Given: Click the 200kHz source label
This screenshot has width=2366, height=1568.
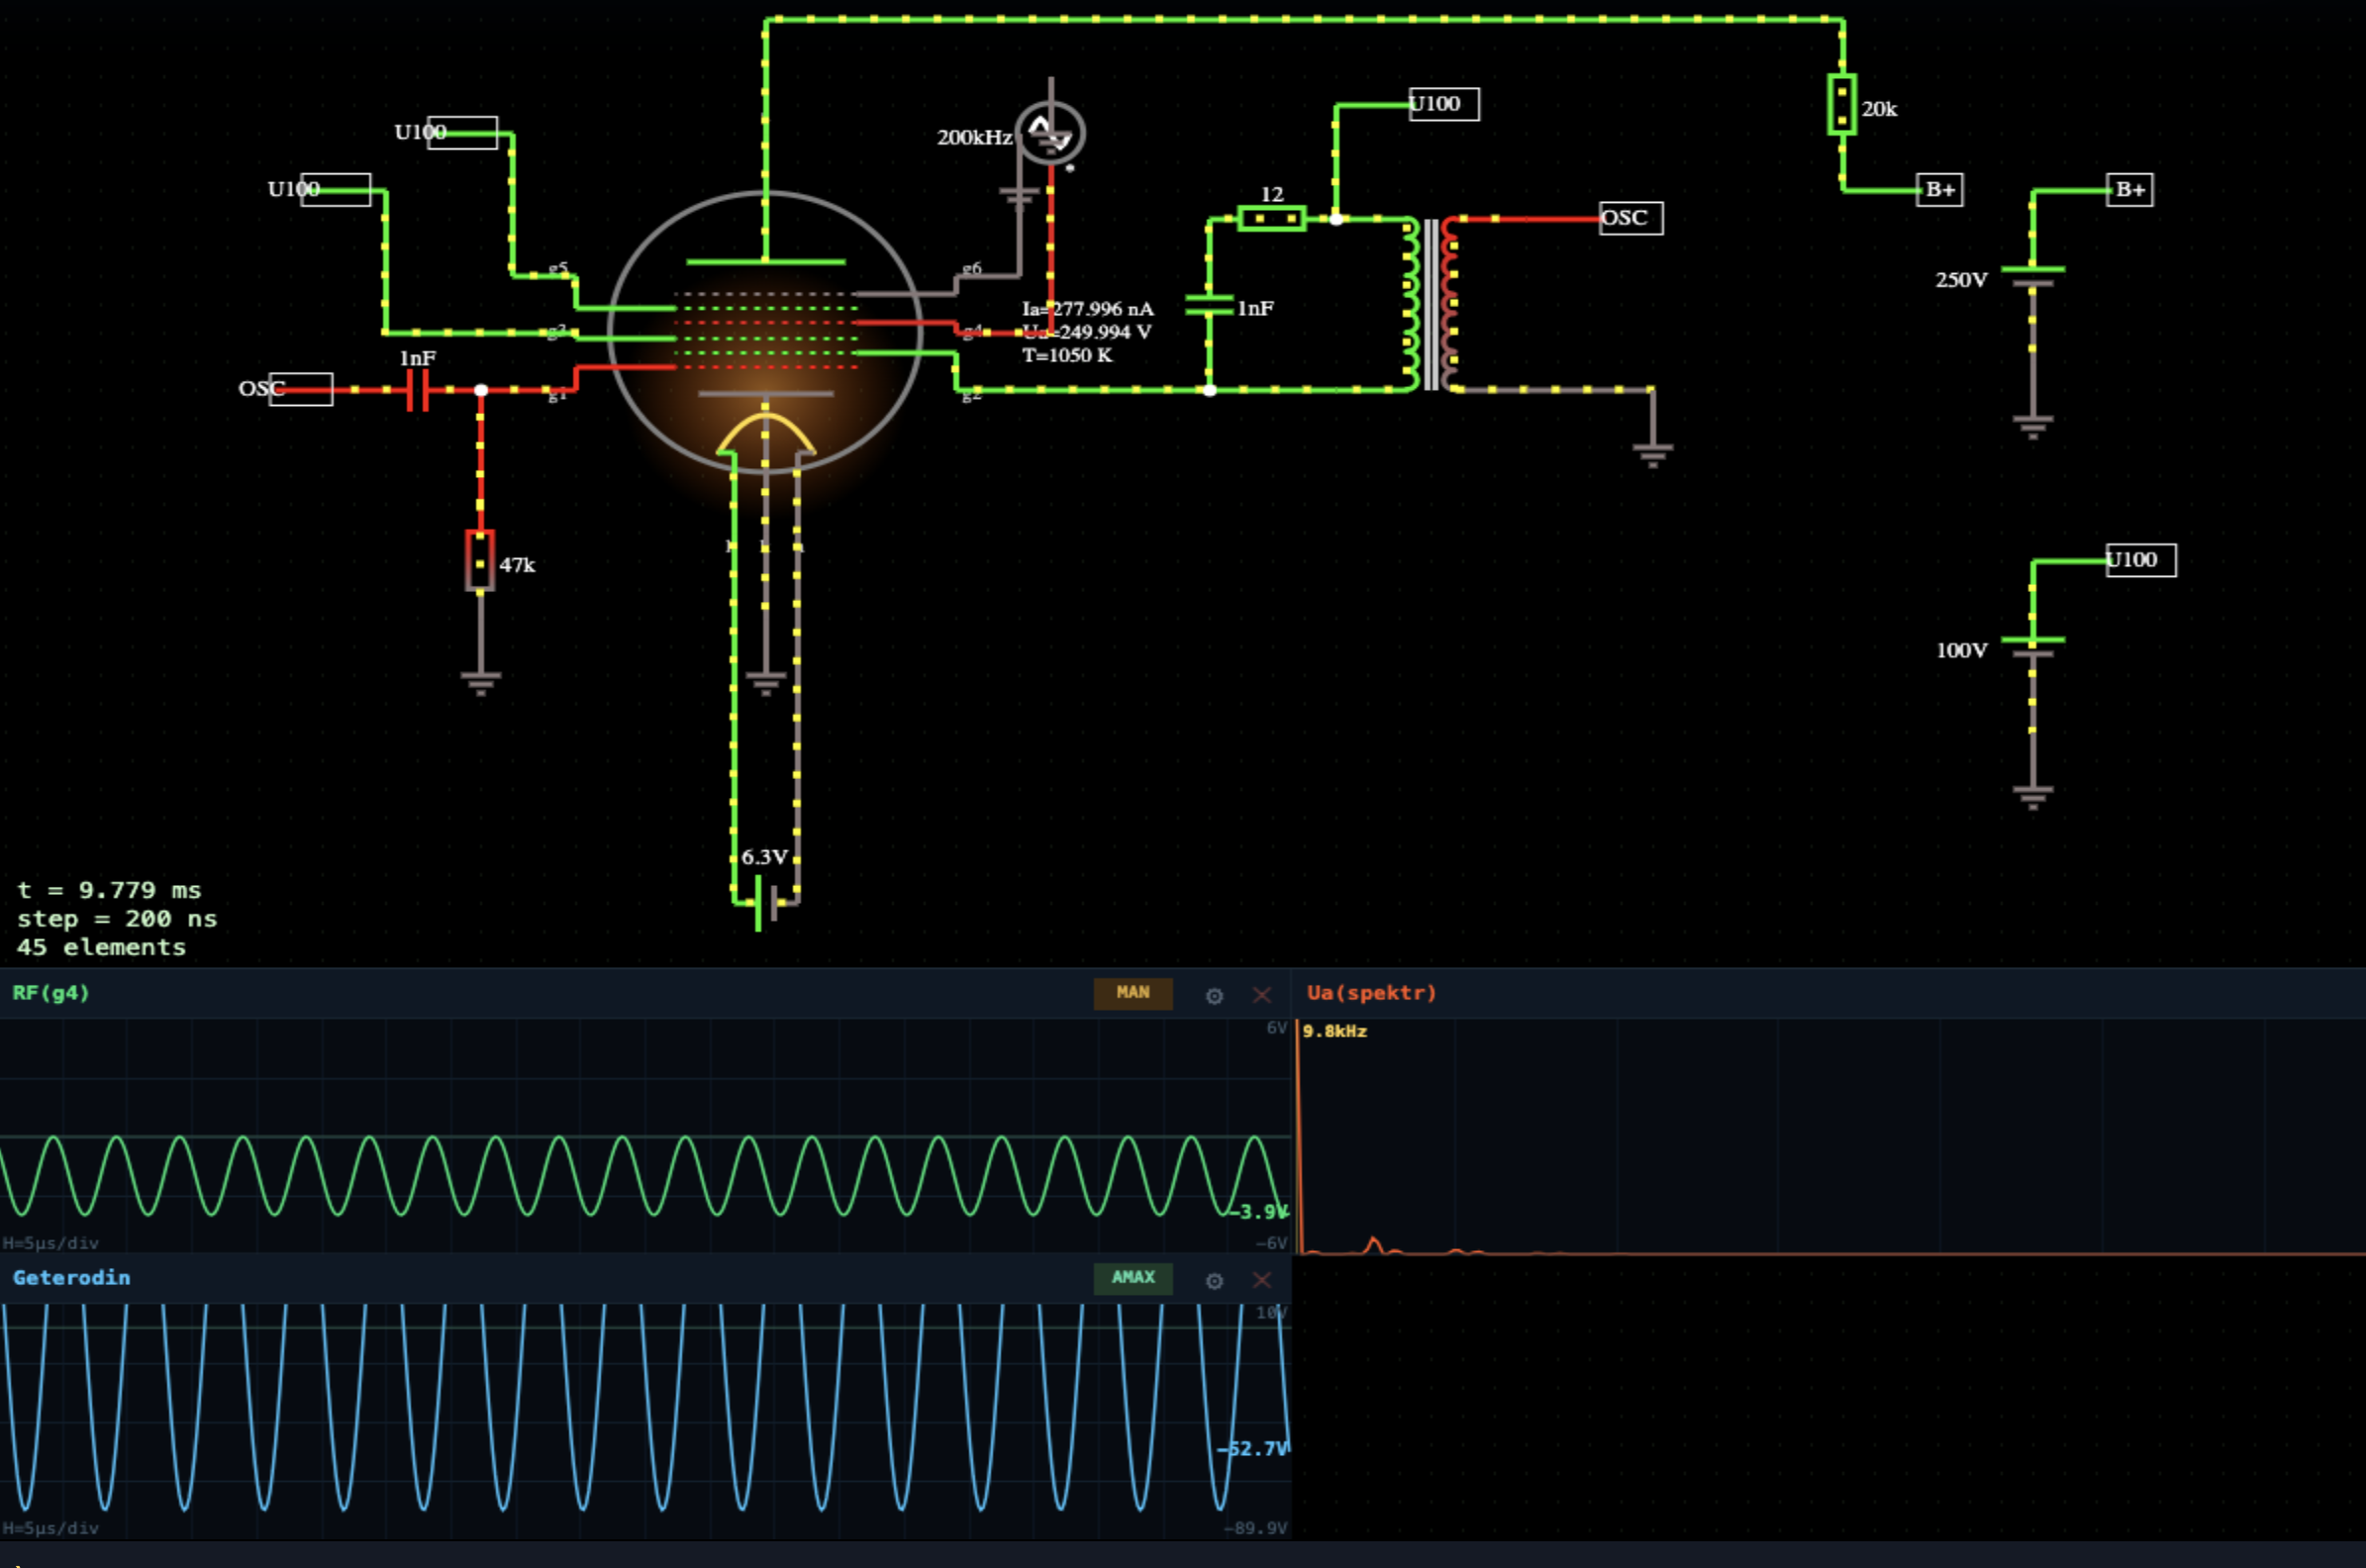Looking at the screenshot, I should click(974, 137).
